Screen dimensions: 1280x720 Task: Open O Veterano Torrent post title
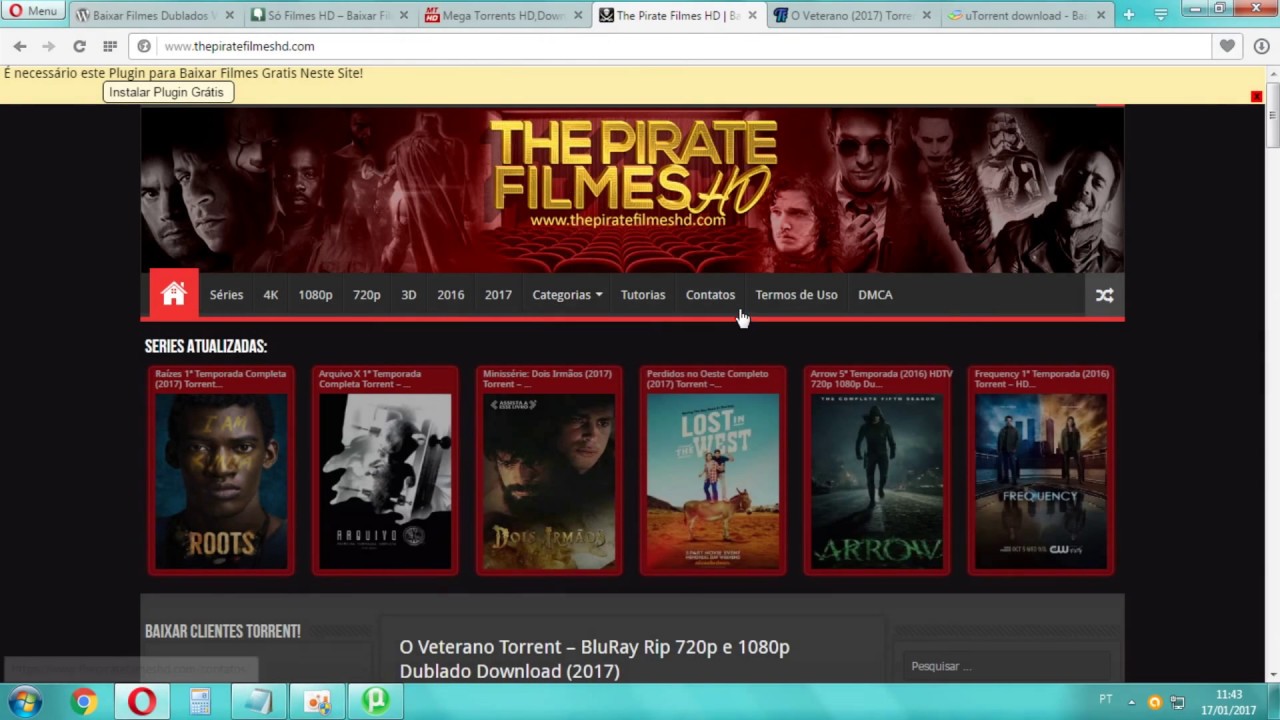[594, 659]
